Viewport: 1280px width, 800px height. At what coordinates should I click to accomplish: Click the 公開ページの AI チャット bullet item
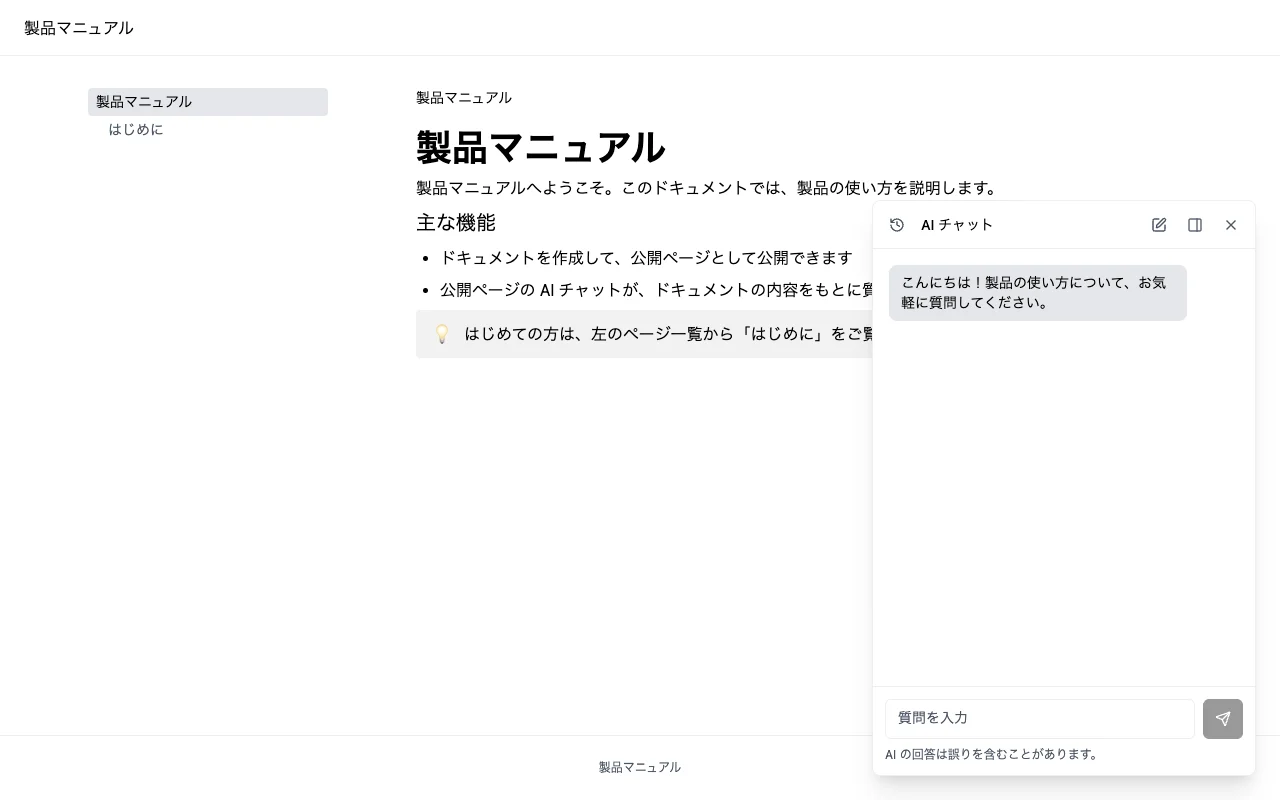tap(657, 290)
